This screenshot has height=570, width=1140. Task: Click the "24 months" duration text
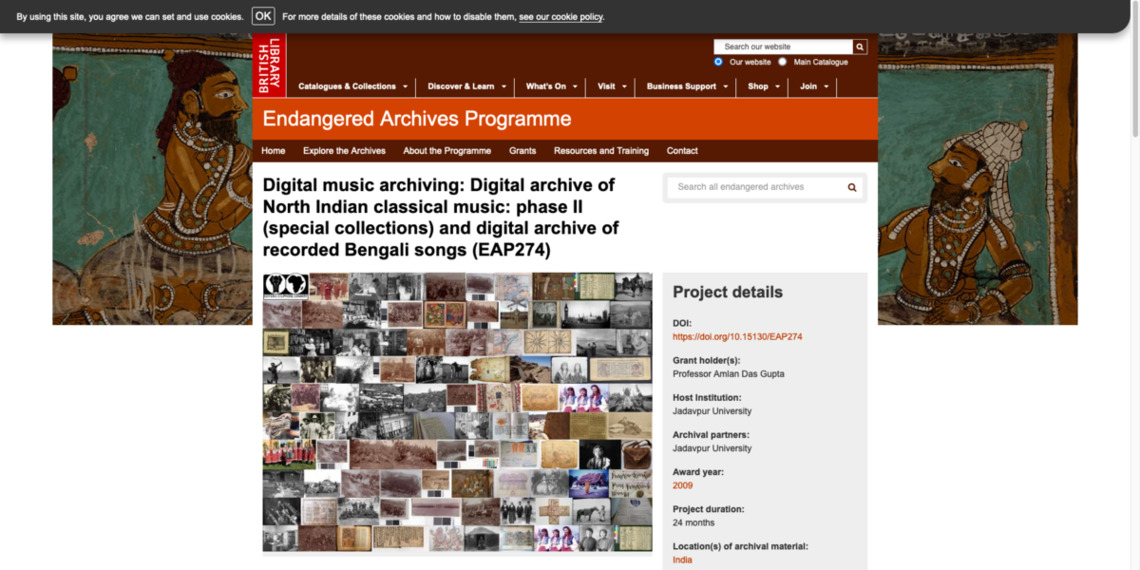click(694, 523)
